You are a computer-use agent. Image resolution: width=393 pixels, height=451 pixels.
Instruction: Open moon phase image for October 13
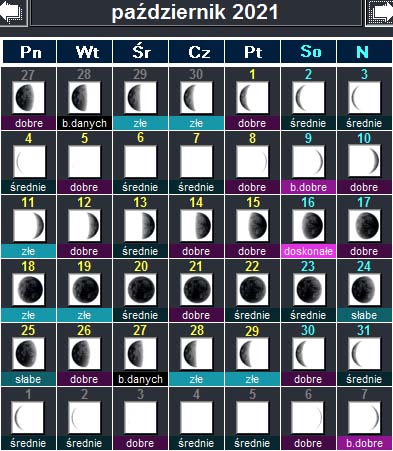coord(140,226)
